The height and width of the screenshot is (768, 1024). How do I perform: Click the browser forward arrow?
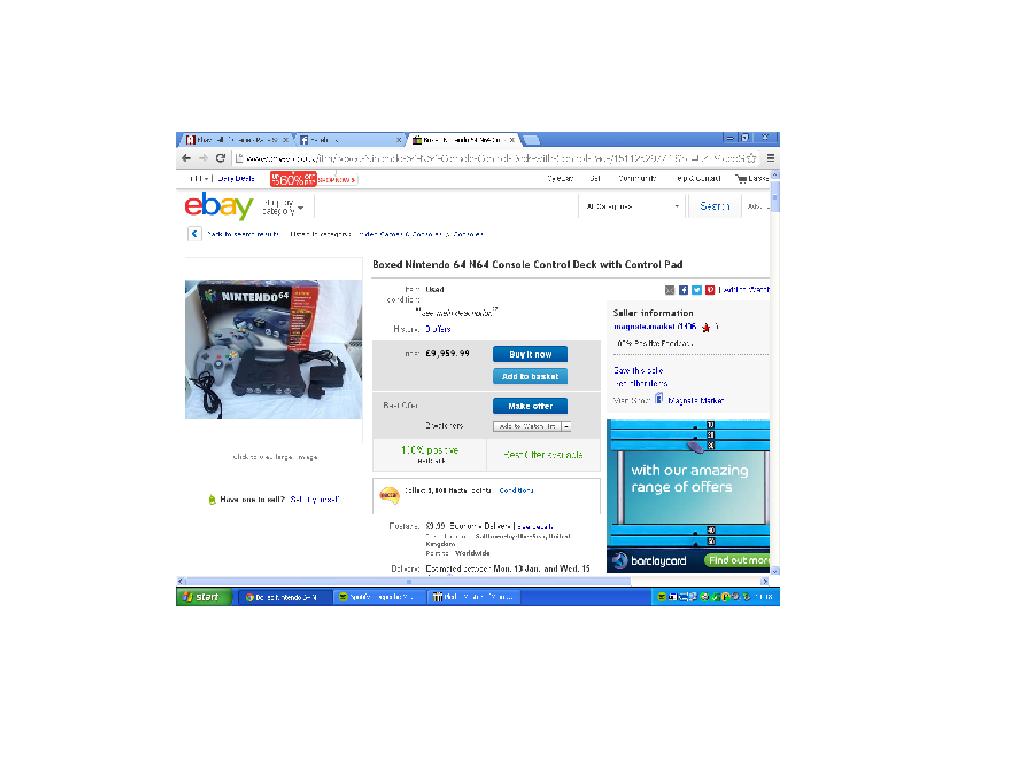(x=203, y=158)
